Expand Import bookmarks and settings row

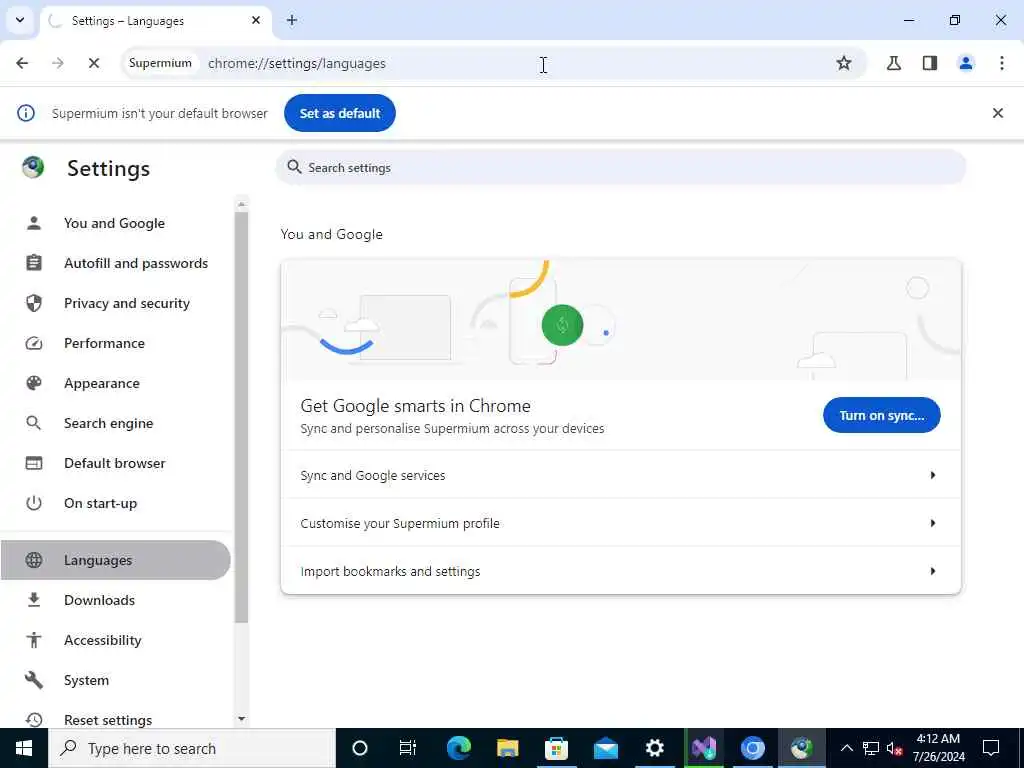[x=620, y=571]
